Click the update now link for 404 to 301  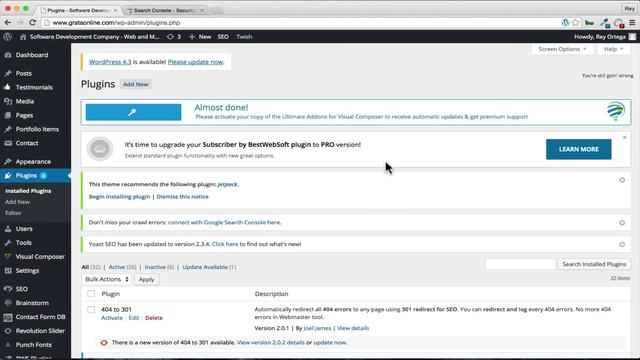click(330, 342)
